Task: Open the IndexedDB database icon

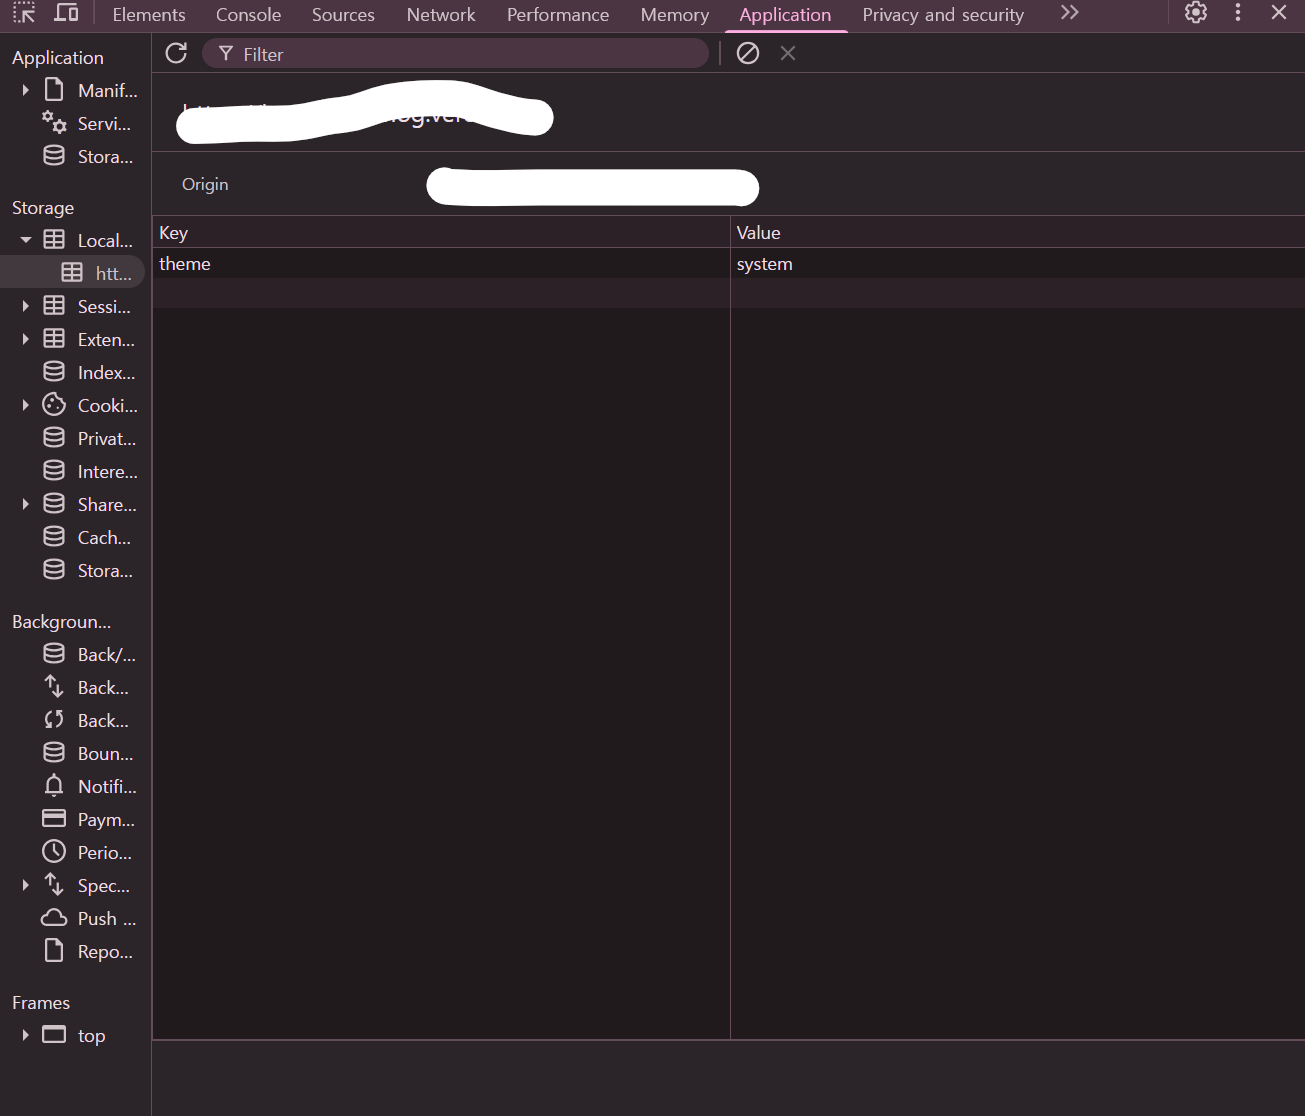Action: [x=54, y=371]
